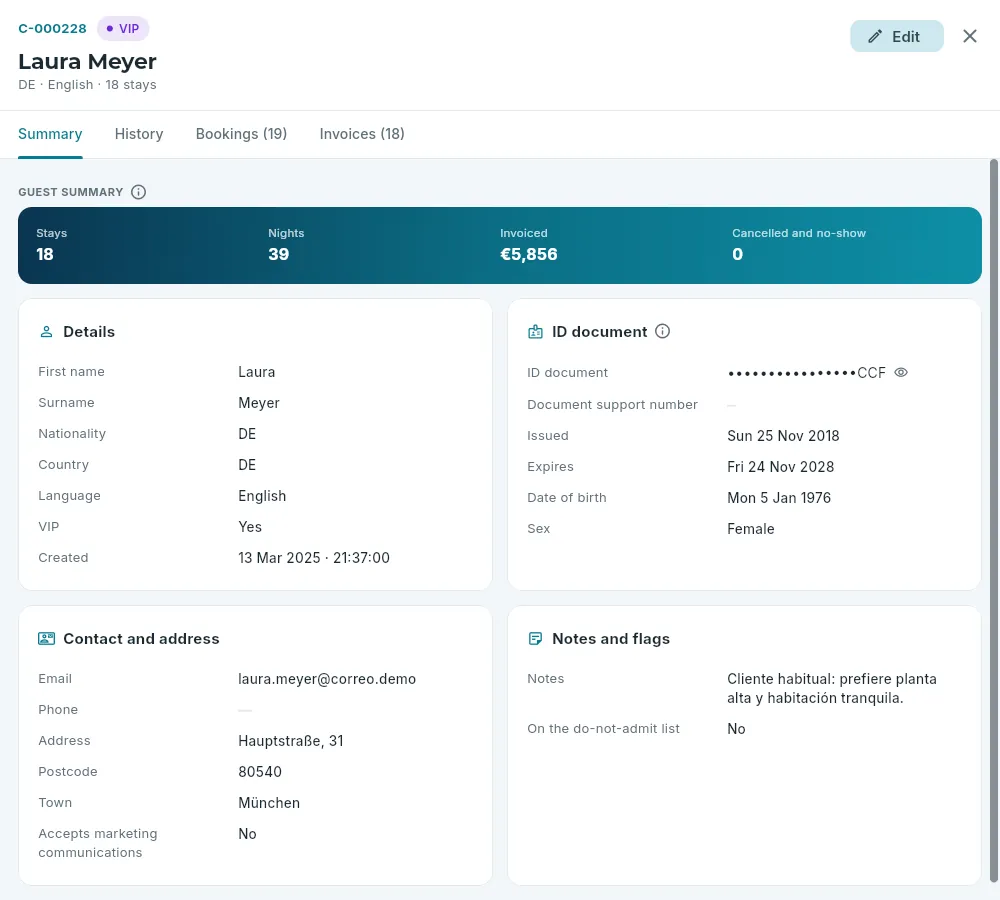Image resolution: width=1000 pixels, height=900 pixels.
Task: Click the date of birth Mon 5 Jan 1976
Action: click(779, 498)
